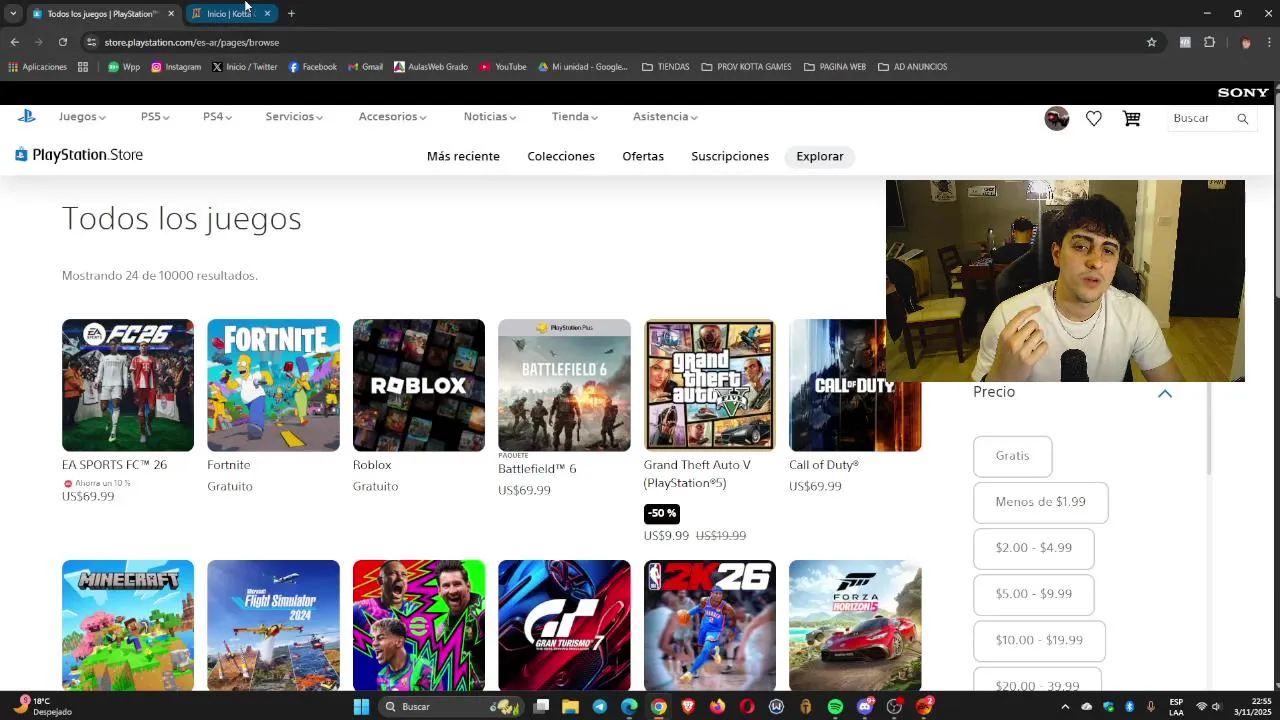Select the Menos de $1.99 filter
Screen dimensions: 1280x720
[x=1040, y=502]
